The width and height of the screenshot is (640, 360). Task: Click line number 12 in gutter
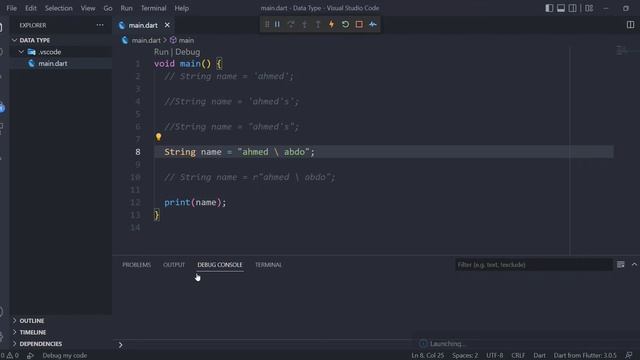pos(136,202)
